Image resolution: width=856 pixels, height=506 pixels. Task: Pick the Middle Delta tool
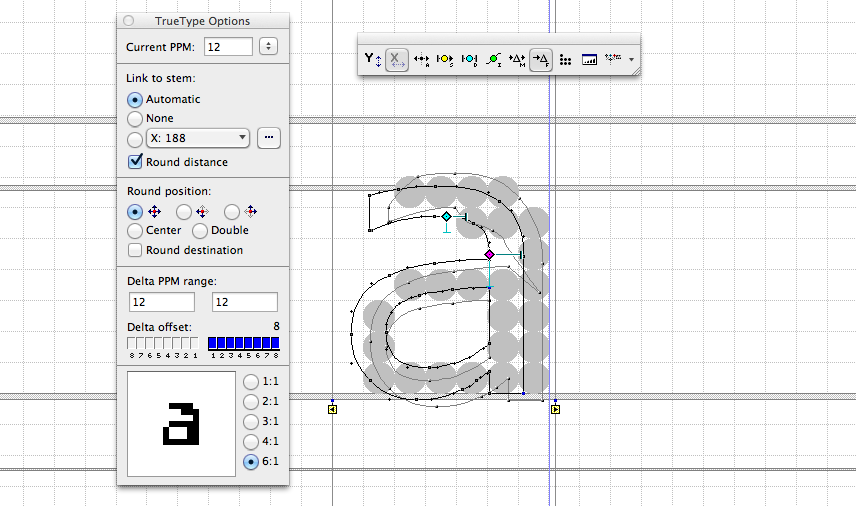pos(517,60)
